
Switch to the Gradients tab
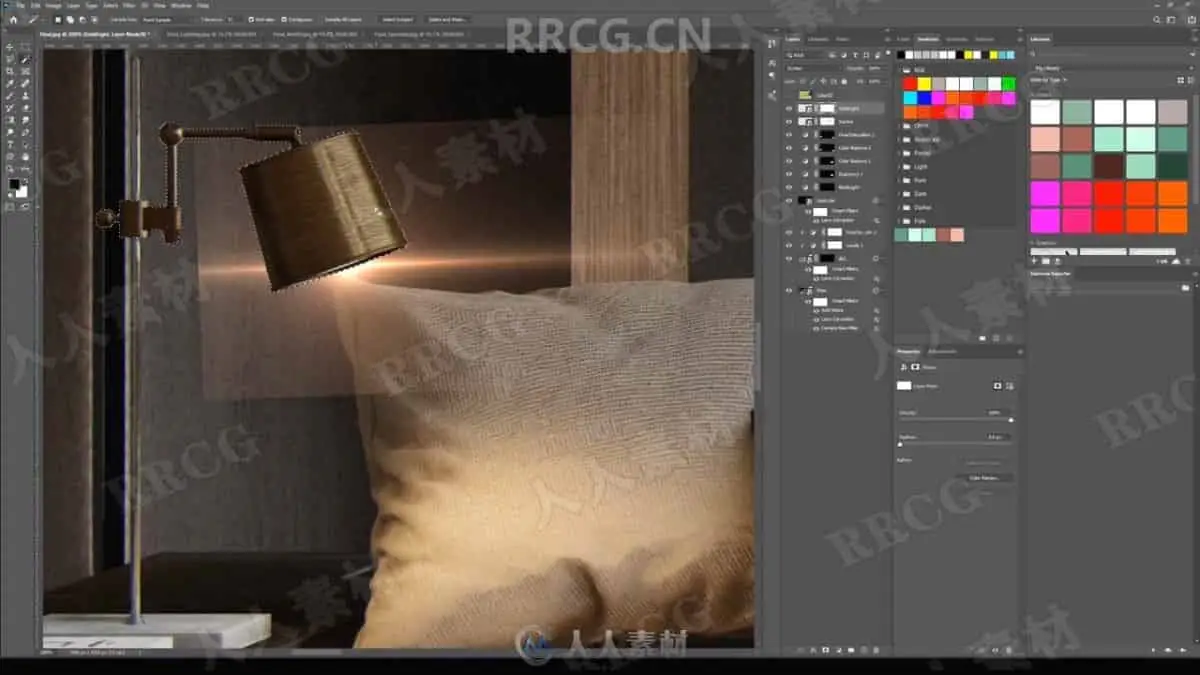955,39
